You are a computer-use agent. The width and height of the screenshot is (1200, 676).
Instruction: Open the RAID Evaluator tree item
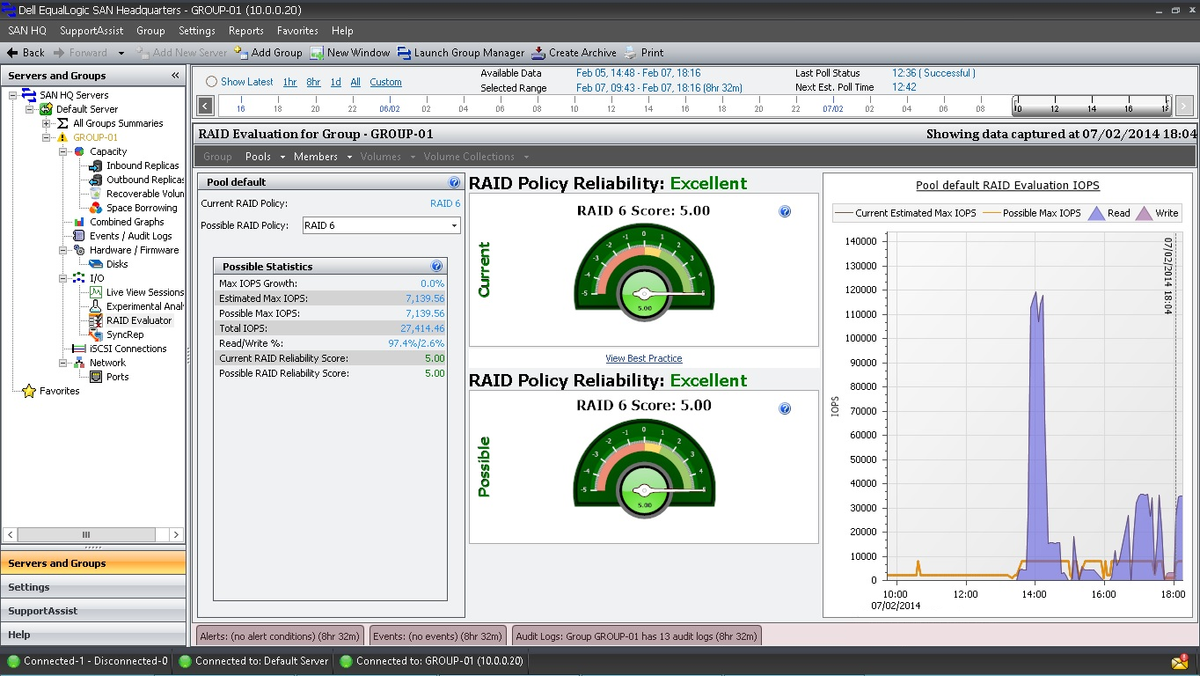click(x=138, y=321)
